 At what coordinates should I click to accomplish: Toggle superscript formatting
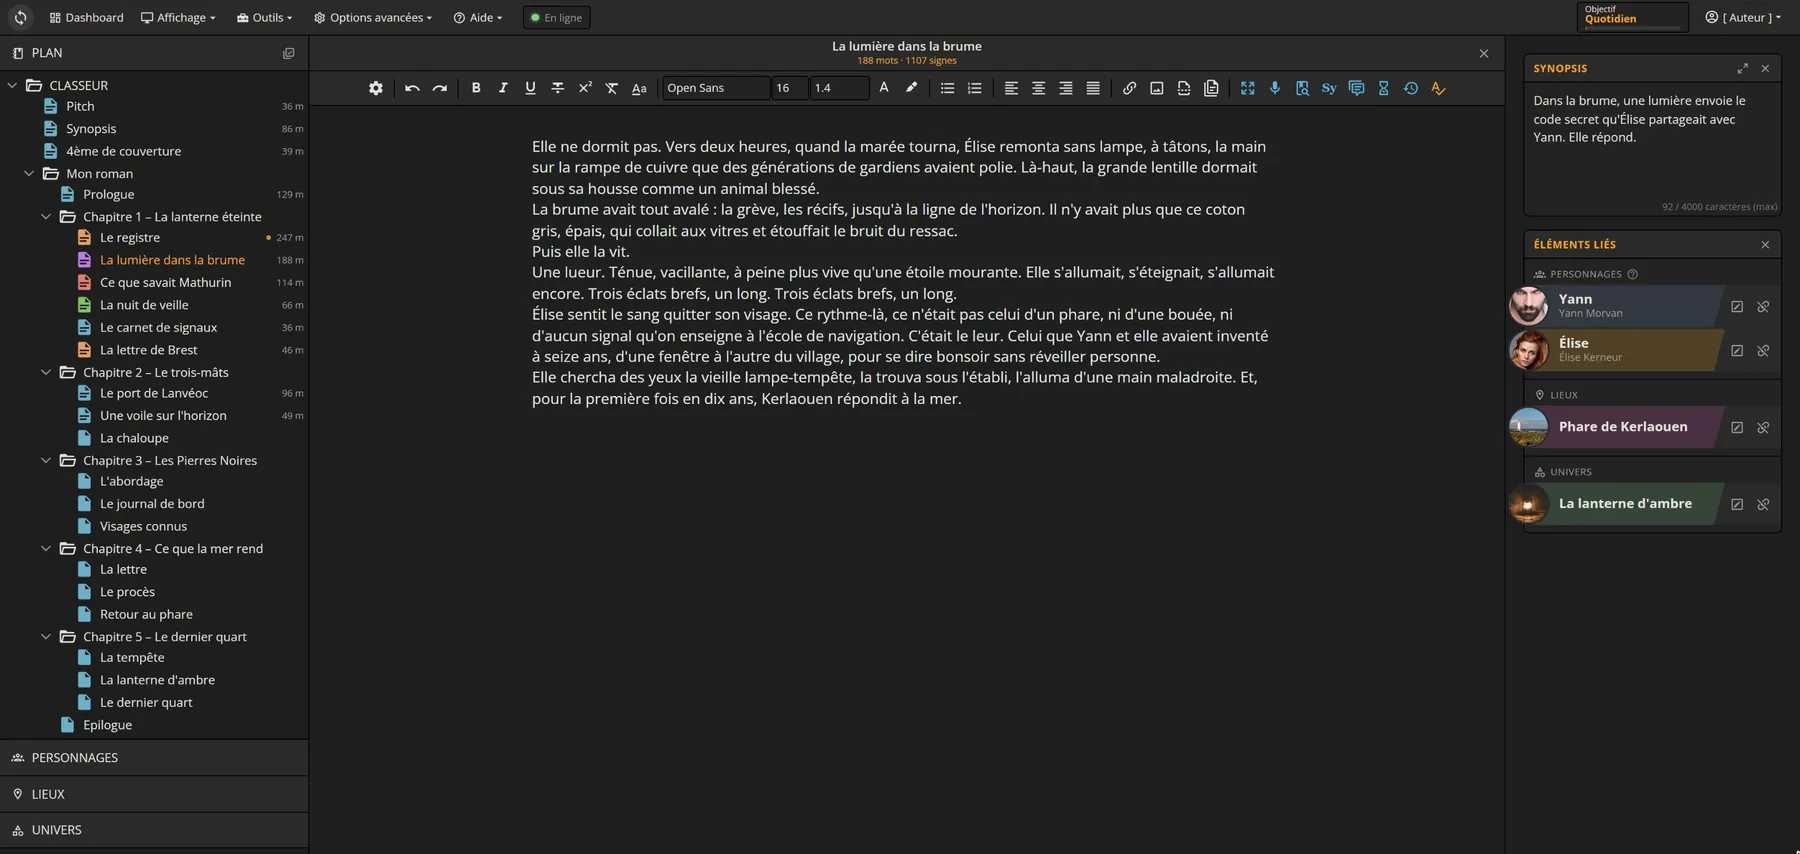tap(585, 88)
